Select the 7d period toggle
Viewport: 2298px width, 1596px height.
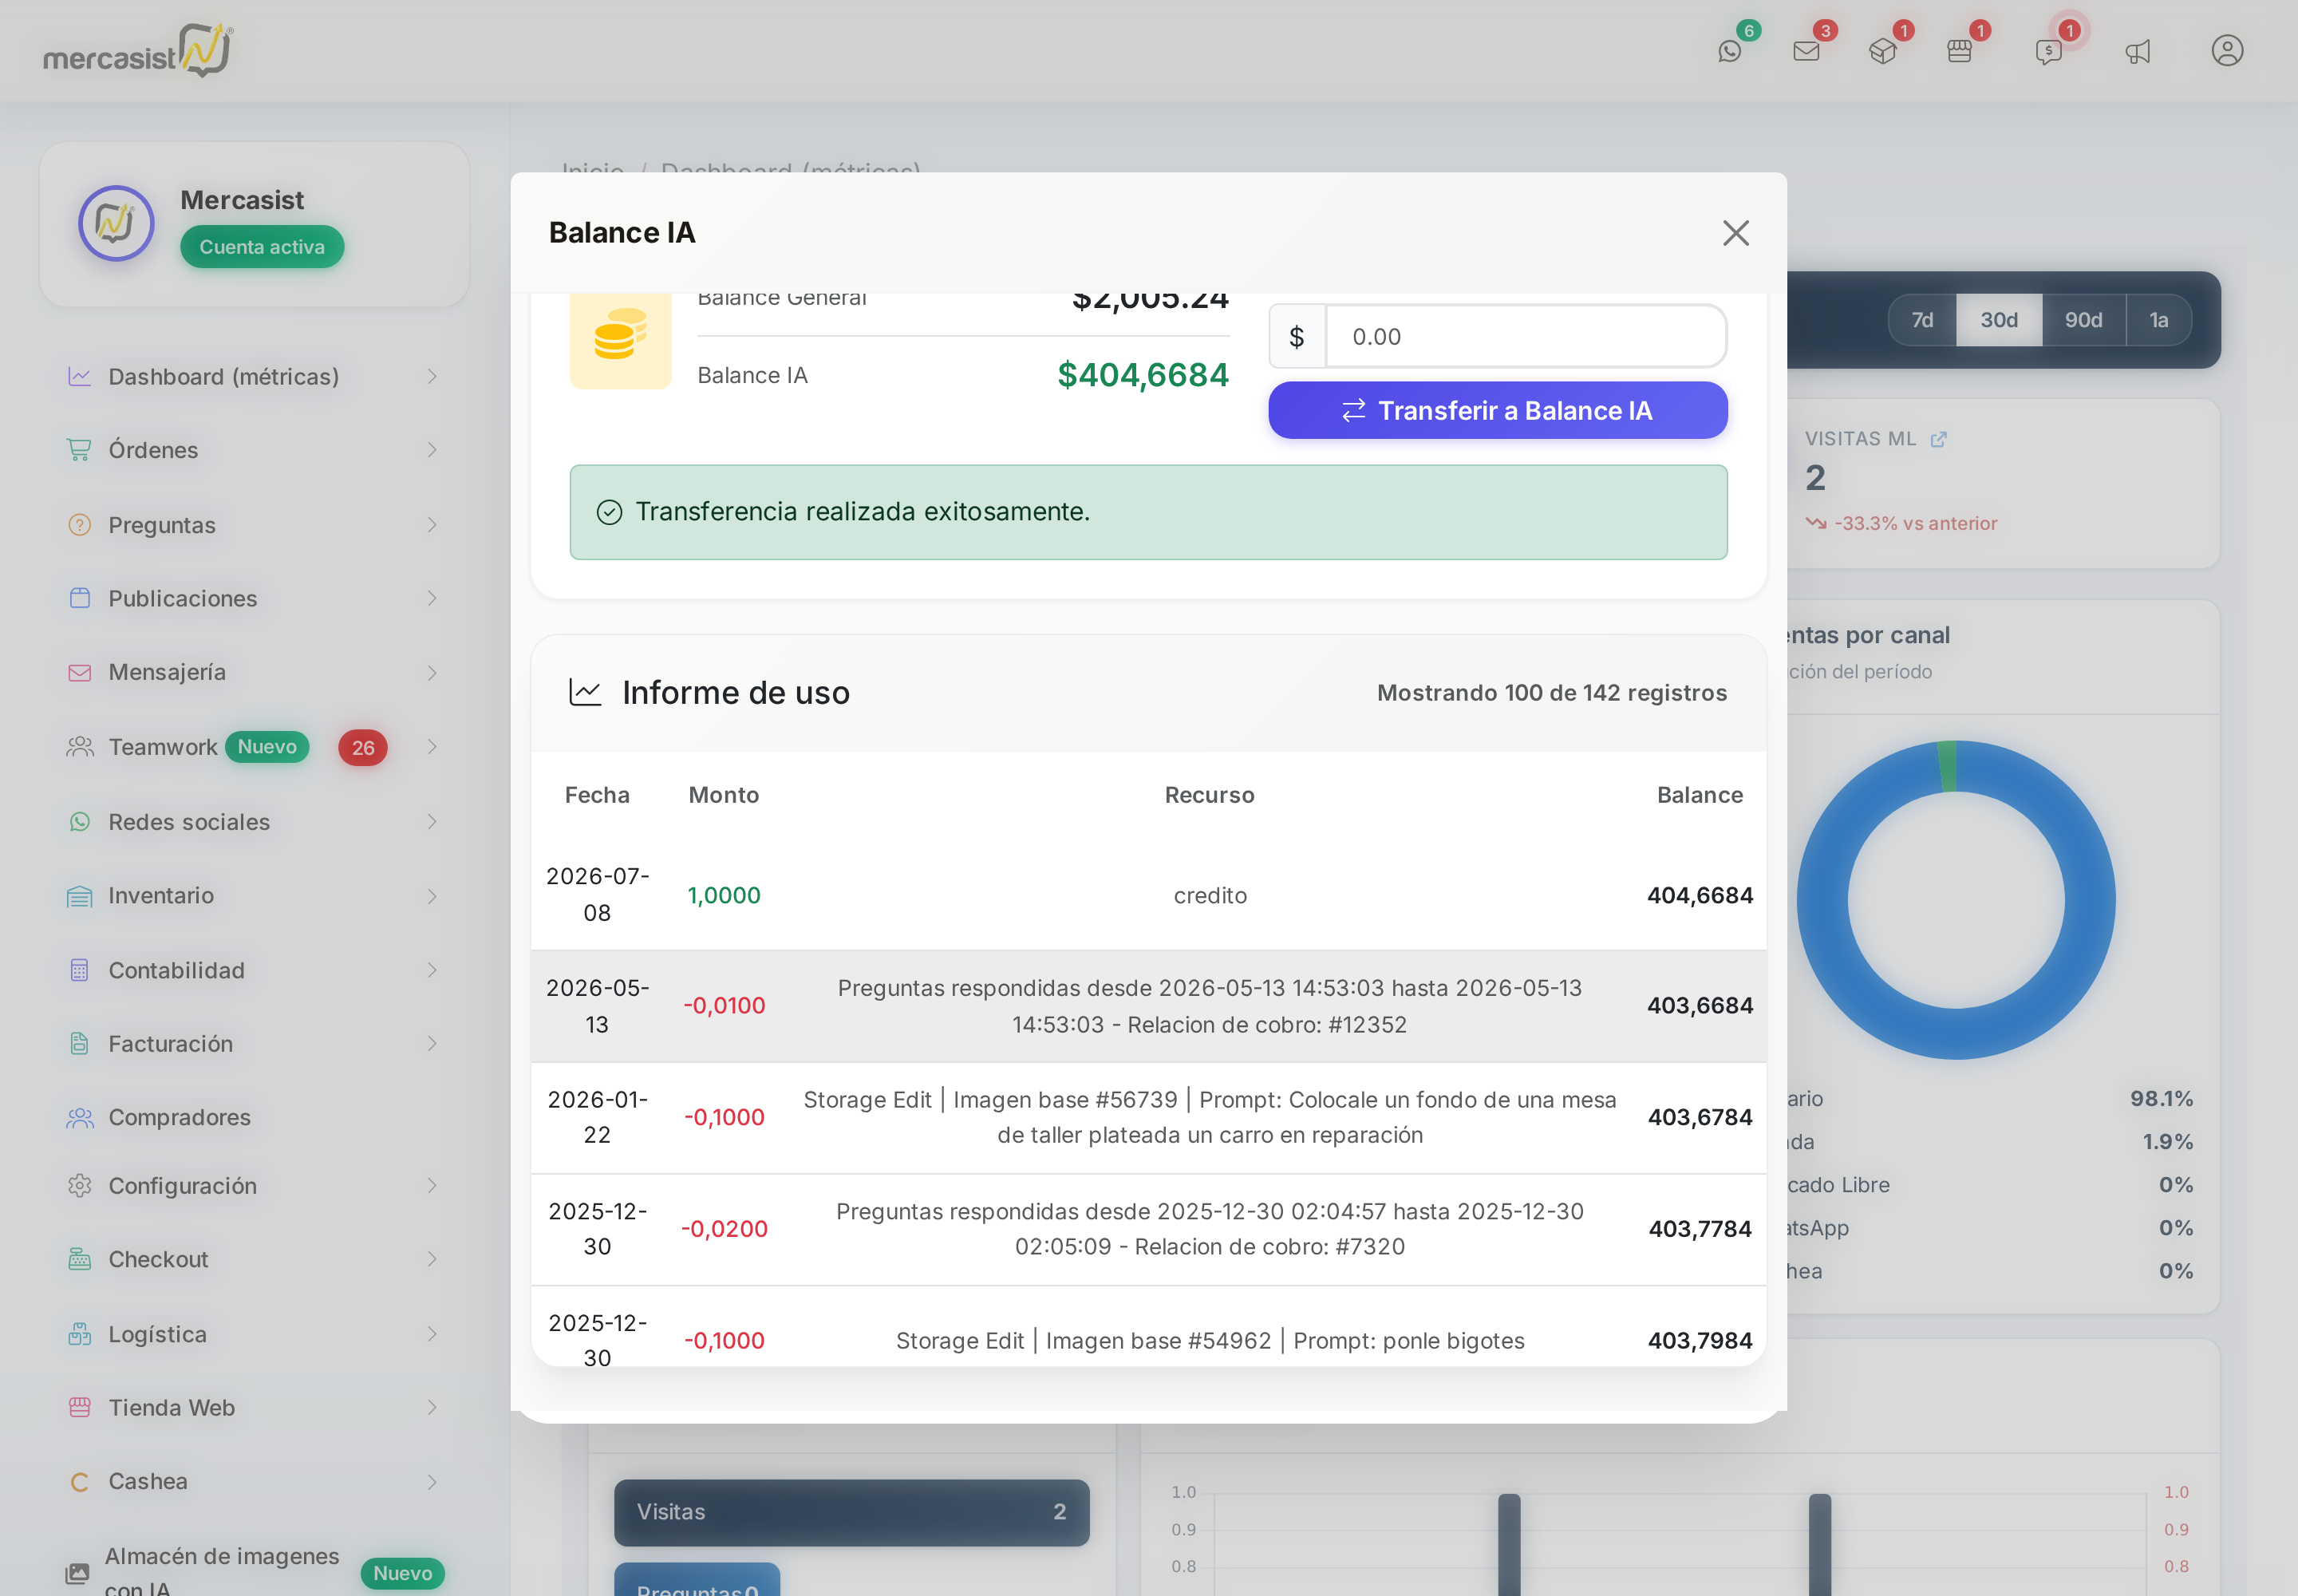click(x=1922, y=320)
